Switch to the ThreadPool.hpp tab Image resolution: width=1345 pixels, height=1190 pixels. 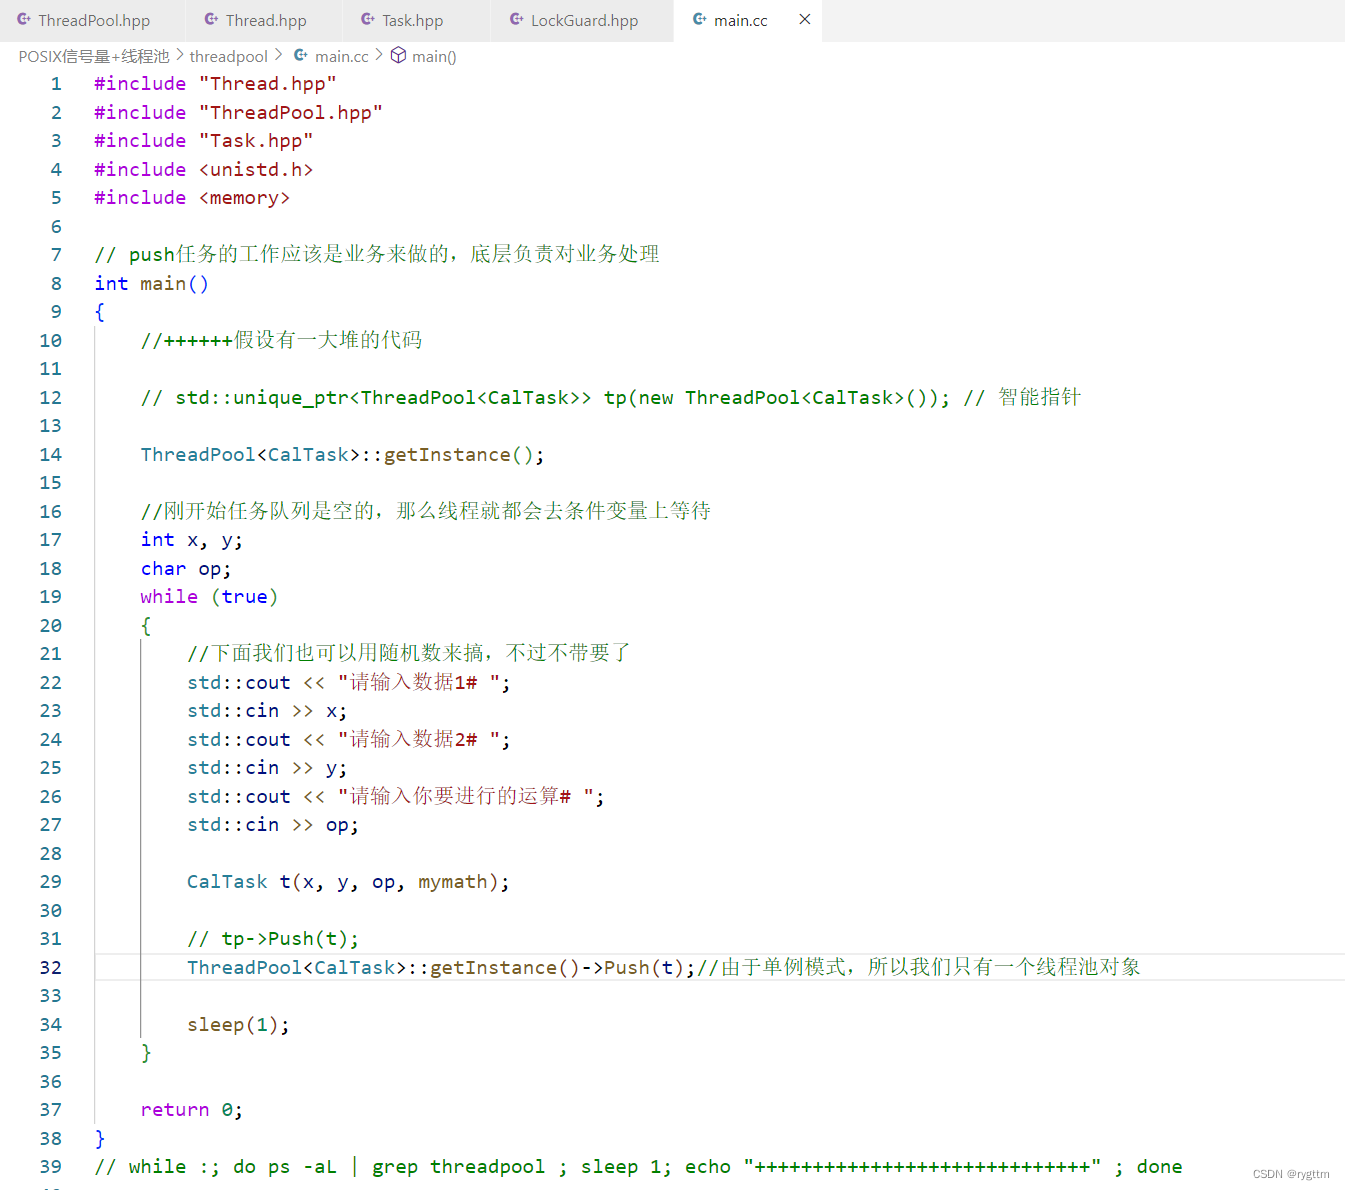point(92,20)
